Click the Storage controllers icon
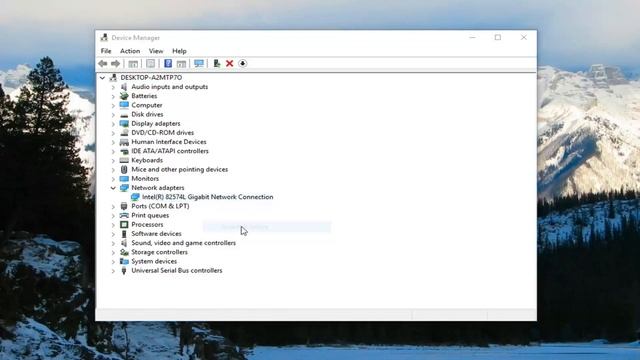The height and width of the screenshot is (360, 640). pos(124,252)
